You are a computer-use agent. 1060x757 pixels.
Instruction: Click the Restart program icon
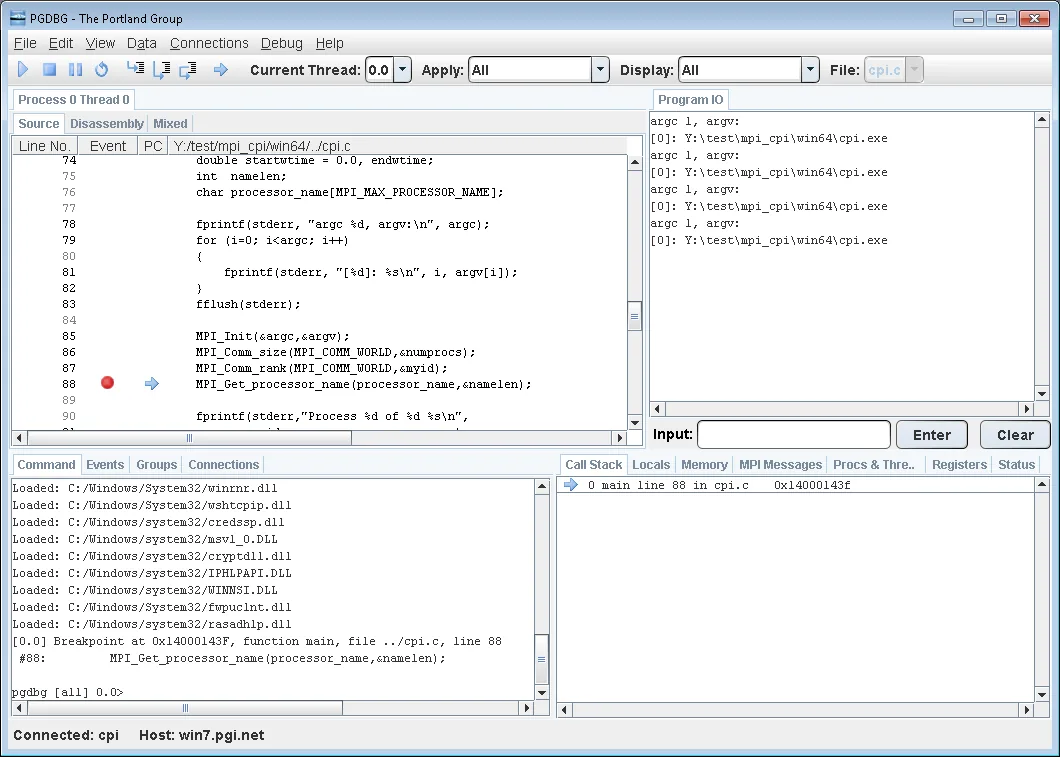(x=101, y=70)
